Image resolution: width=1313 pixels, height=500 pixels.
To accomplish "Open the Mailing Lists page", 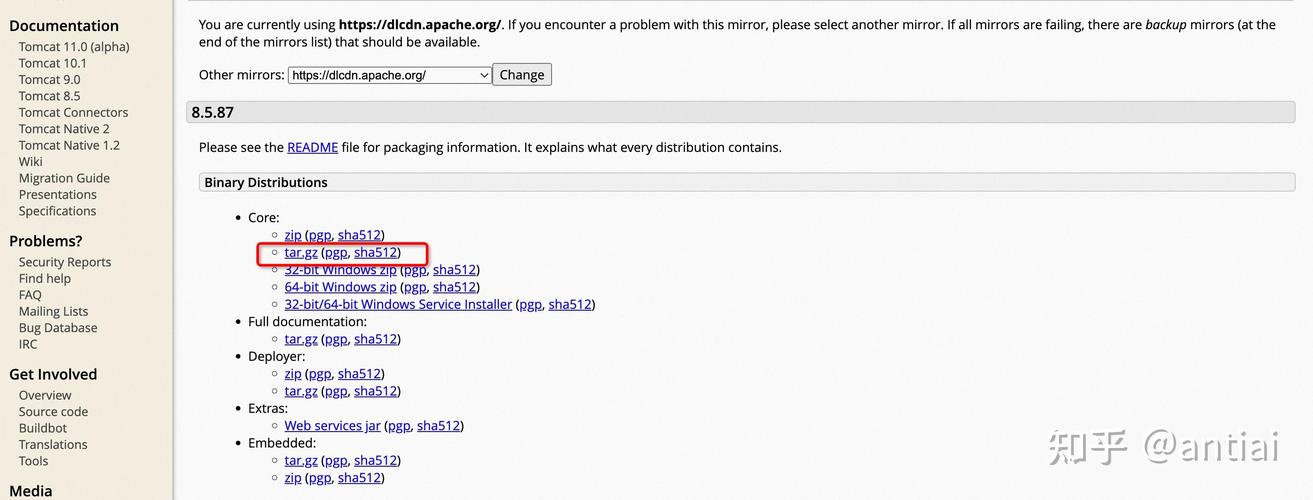I will click(x=53, y=311).
